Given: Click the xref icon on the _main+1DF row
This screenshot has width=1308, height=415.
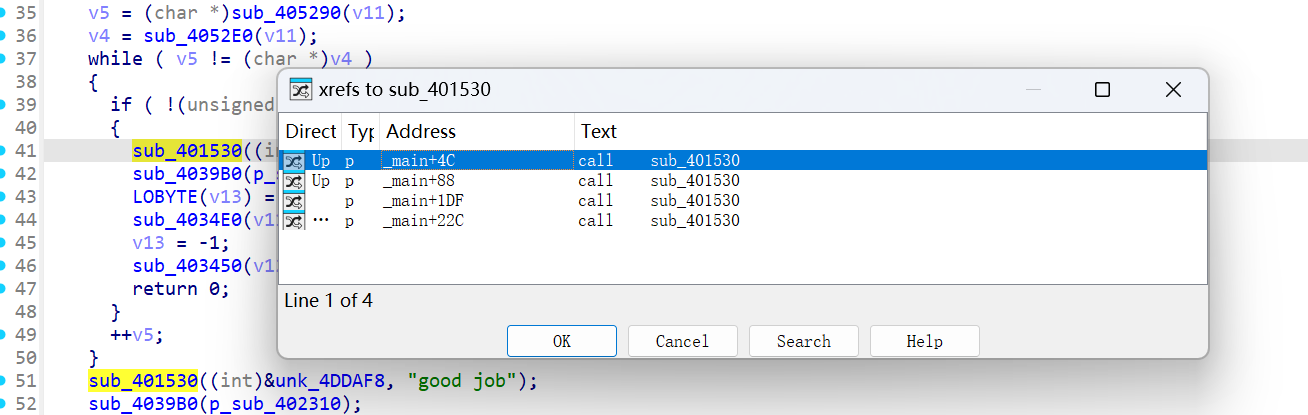Looking at the screenshot, I should click(293, 201).
